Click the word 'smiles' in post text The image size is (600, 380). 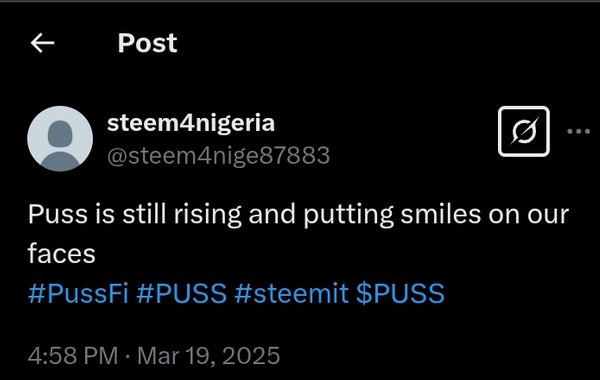[x=440, y=214]
